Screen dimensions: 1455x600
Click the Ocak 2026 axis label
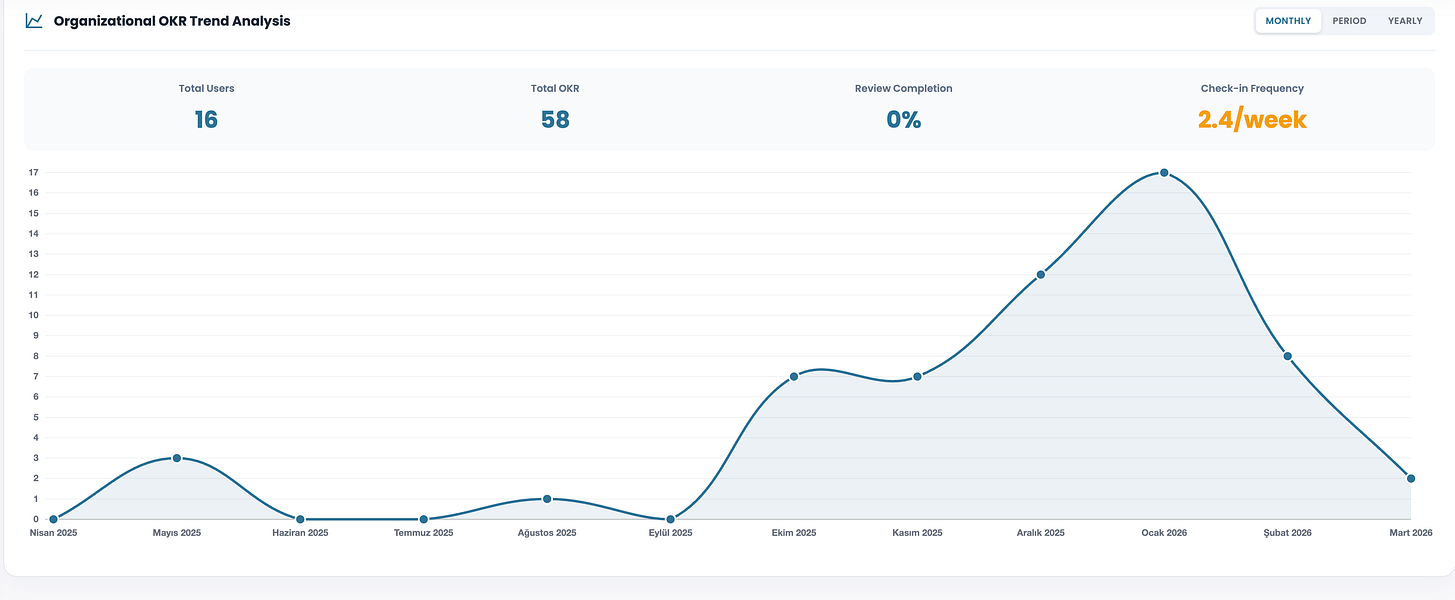[x=1164, y=533]
